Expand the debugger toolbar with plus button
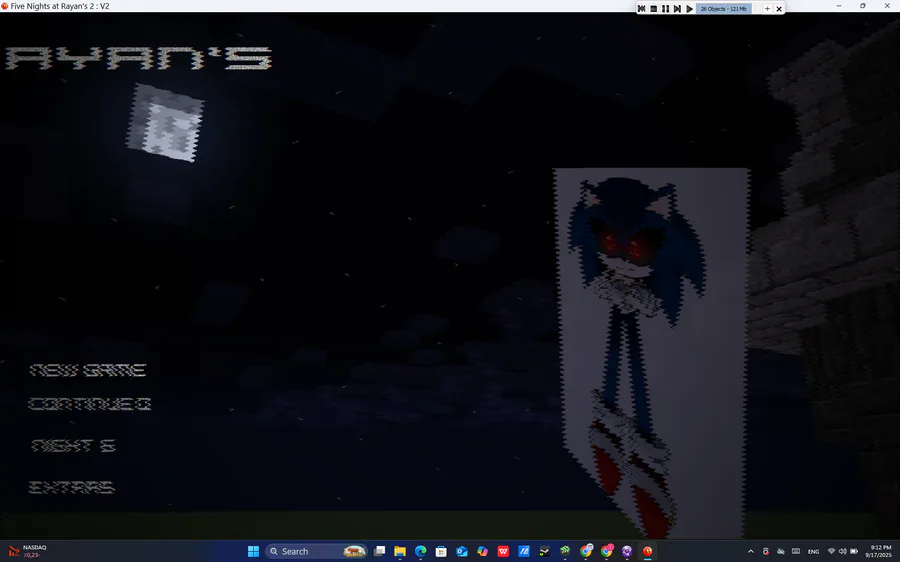 point(767,9)
